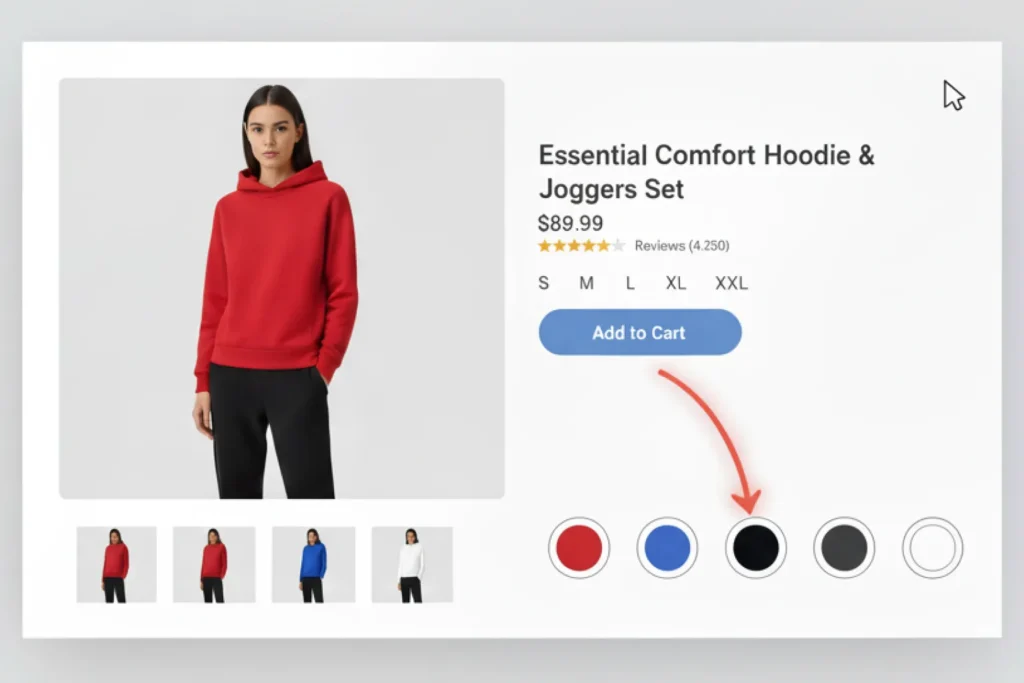Select the dark gray color swatch
1024x683 pixels.
click(844, 548)
